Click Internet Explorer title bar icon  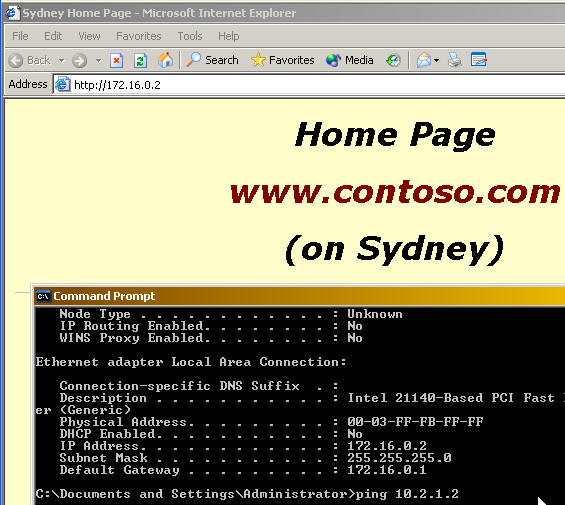pos(12,13)
